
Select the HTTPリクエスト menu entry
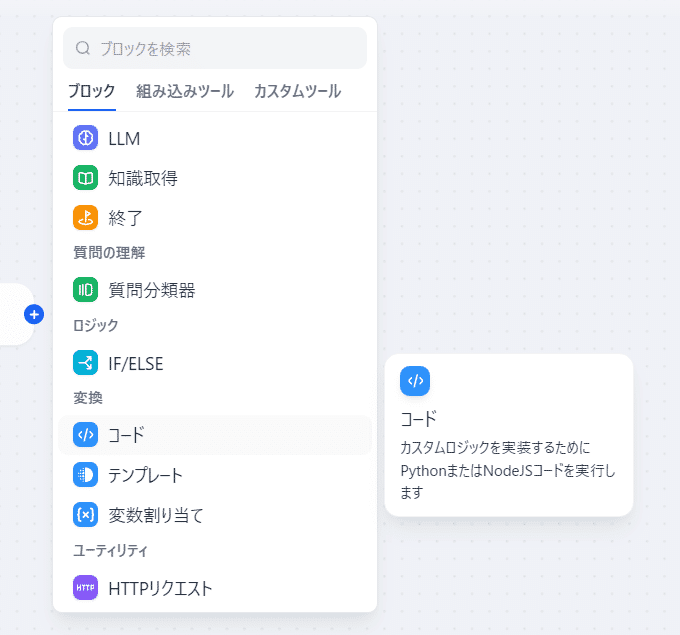(x=161, y=588)
